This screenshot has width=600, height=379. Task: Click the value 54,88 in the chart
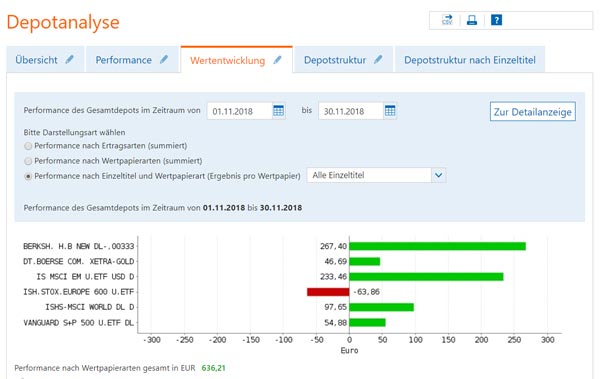tap(336, 323)
